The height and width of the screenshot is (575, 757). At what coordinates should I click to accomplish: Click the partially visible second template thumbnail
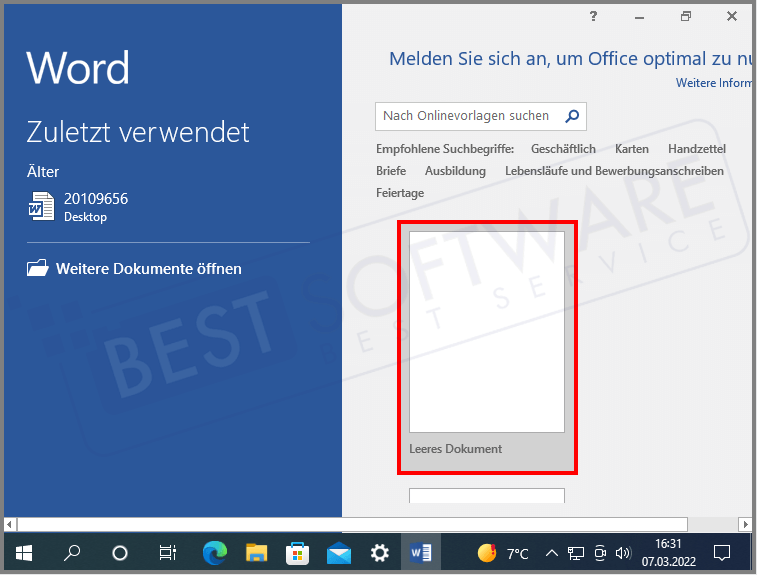click(x=487, y=496)
